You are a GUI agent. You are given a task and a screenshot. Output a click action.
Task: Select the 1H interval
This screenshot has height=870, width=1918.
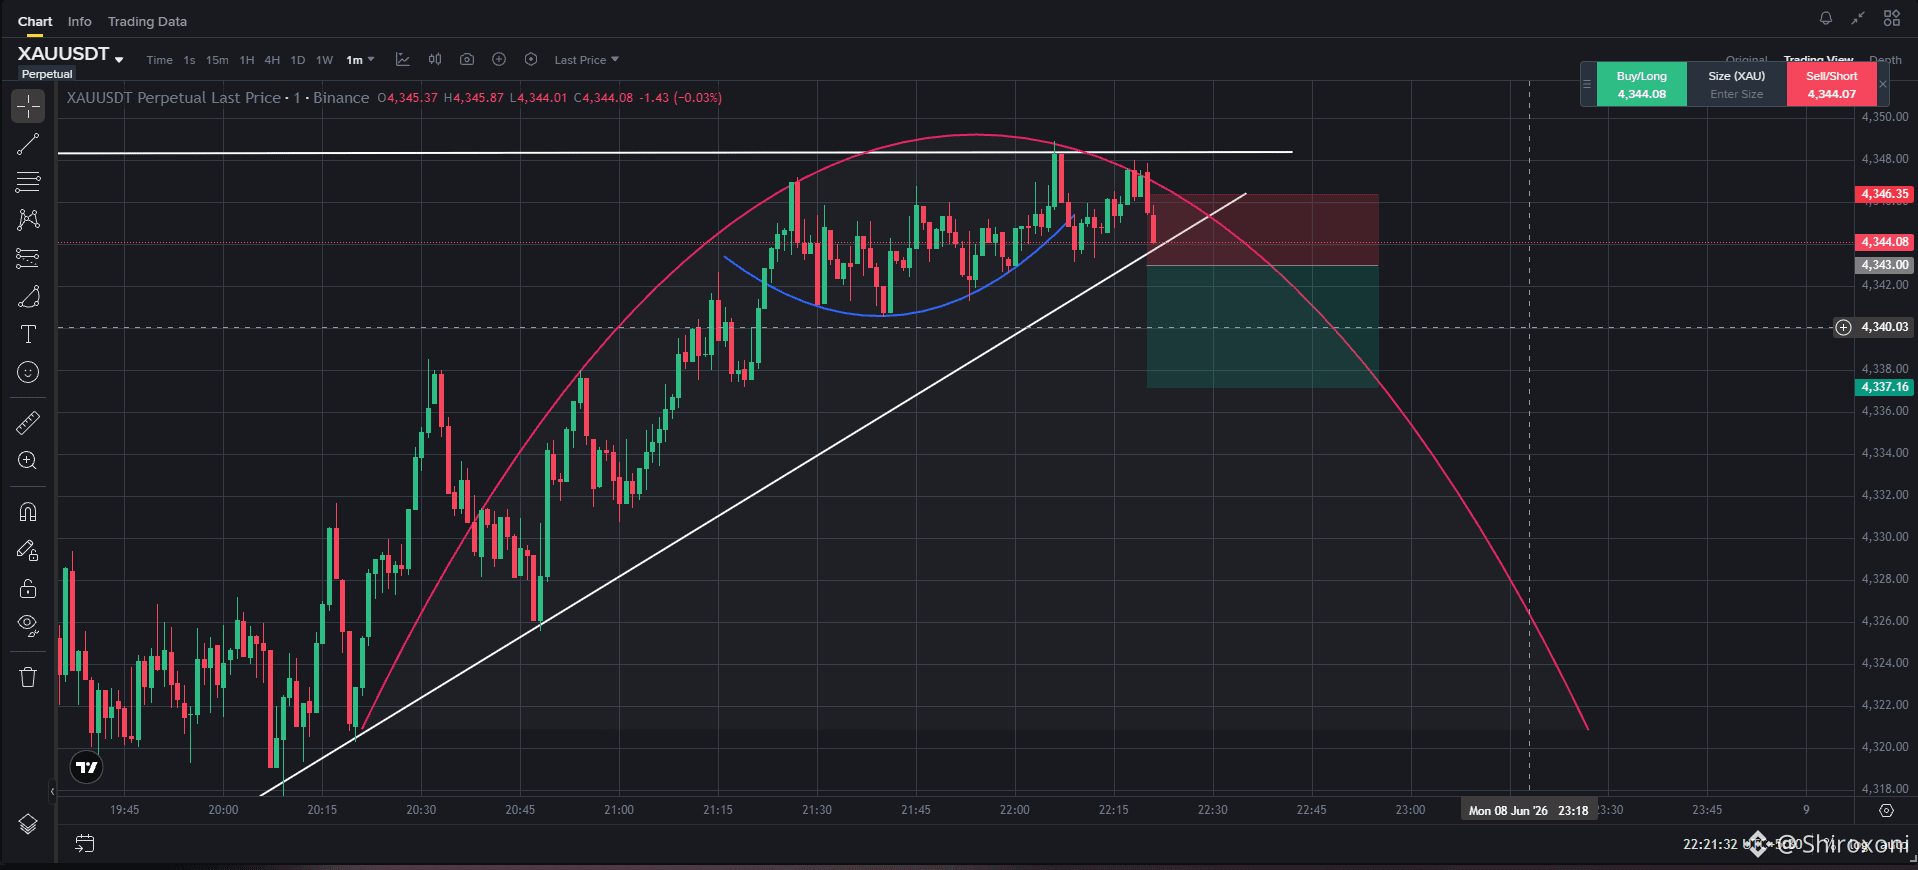[247, 60]
